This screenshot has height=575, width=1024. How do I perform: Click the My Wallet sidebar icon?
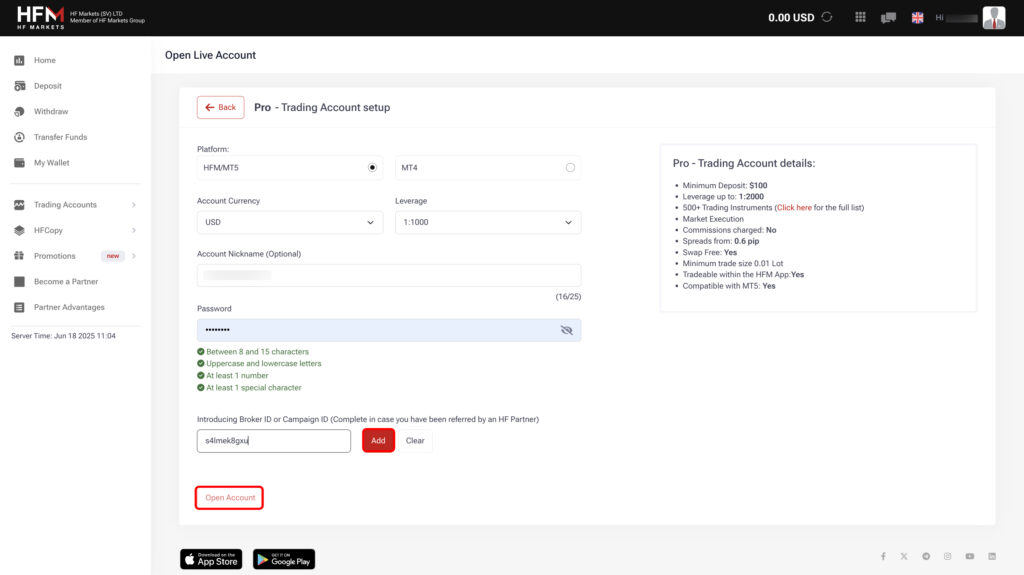click(x=20, y=163)
